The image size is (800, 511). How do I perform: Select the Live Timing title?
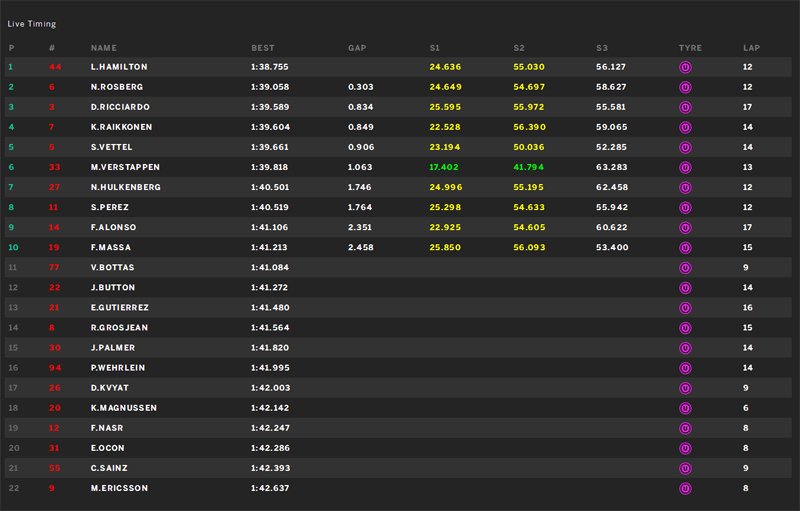(x=32, y=23)
